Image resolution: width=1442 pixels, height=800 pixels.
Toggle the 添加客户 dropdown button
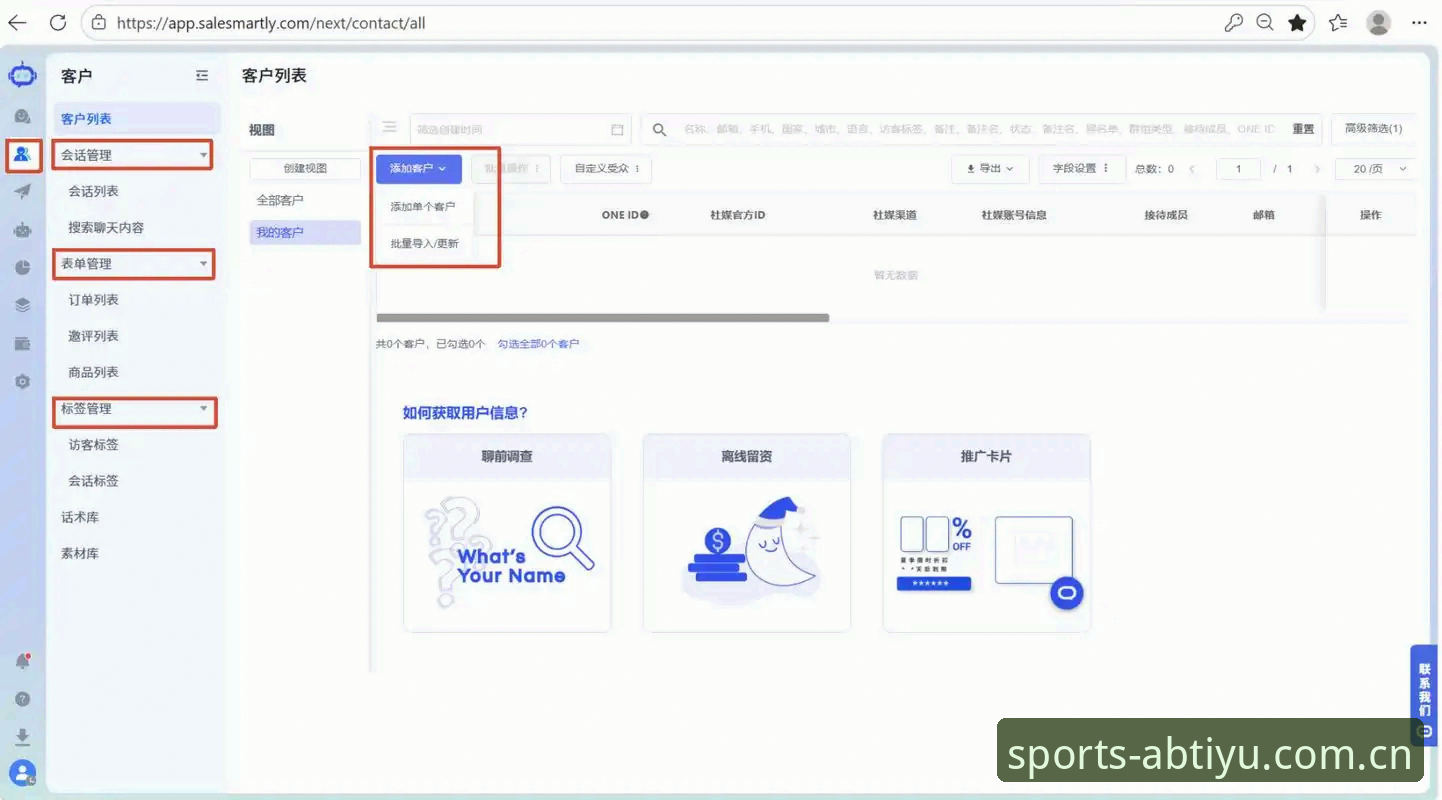click(x=418, y=169)
